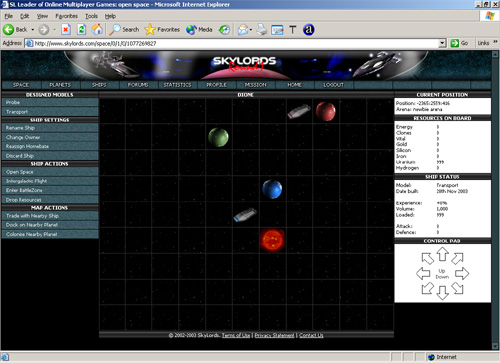Choose Intergalactic Flight action

point(50,181)
